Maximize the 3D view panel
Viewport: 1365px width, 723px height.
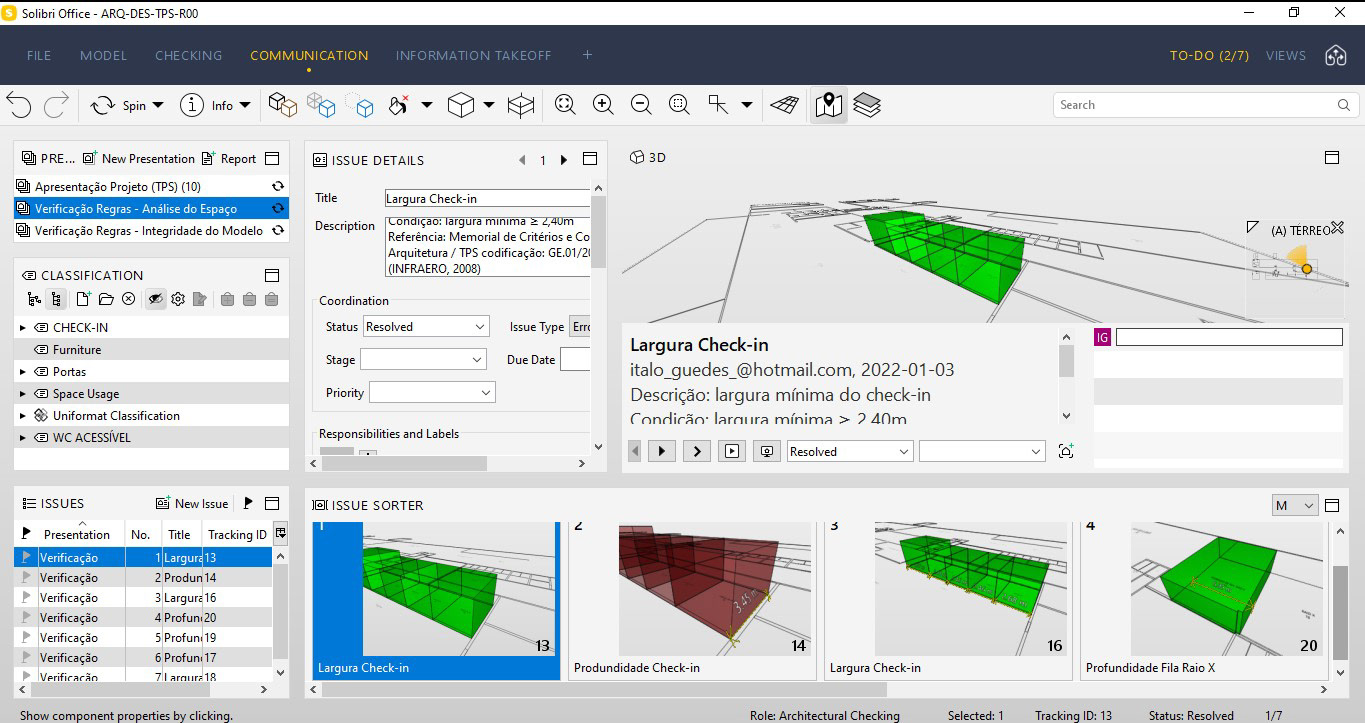(1332, 158)
